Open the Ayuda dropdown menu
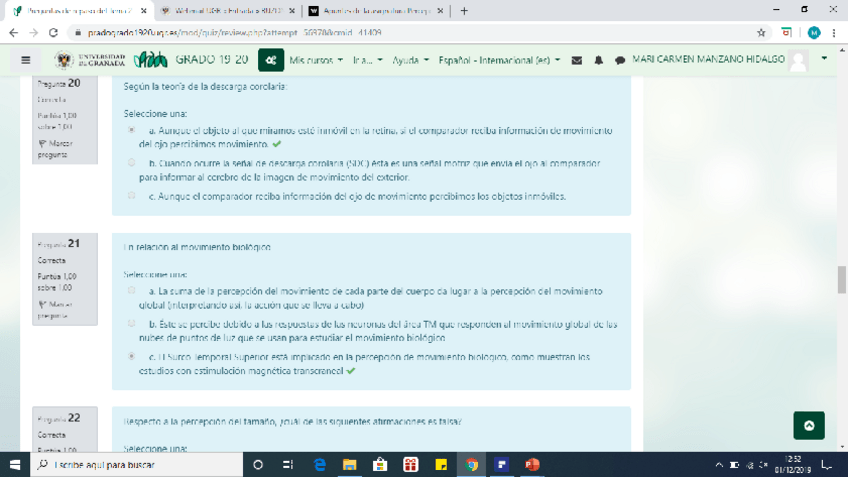 pyautogui.click(x=410, y=60)
